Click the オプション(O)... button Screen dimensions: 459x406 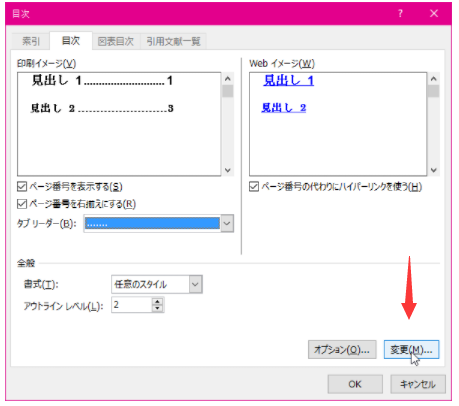pos(342,350)
